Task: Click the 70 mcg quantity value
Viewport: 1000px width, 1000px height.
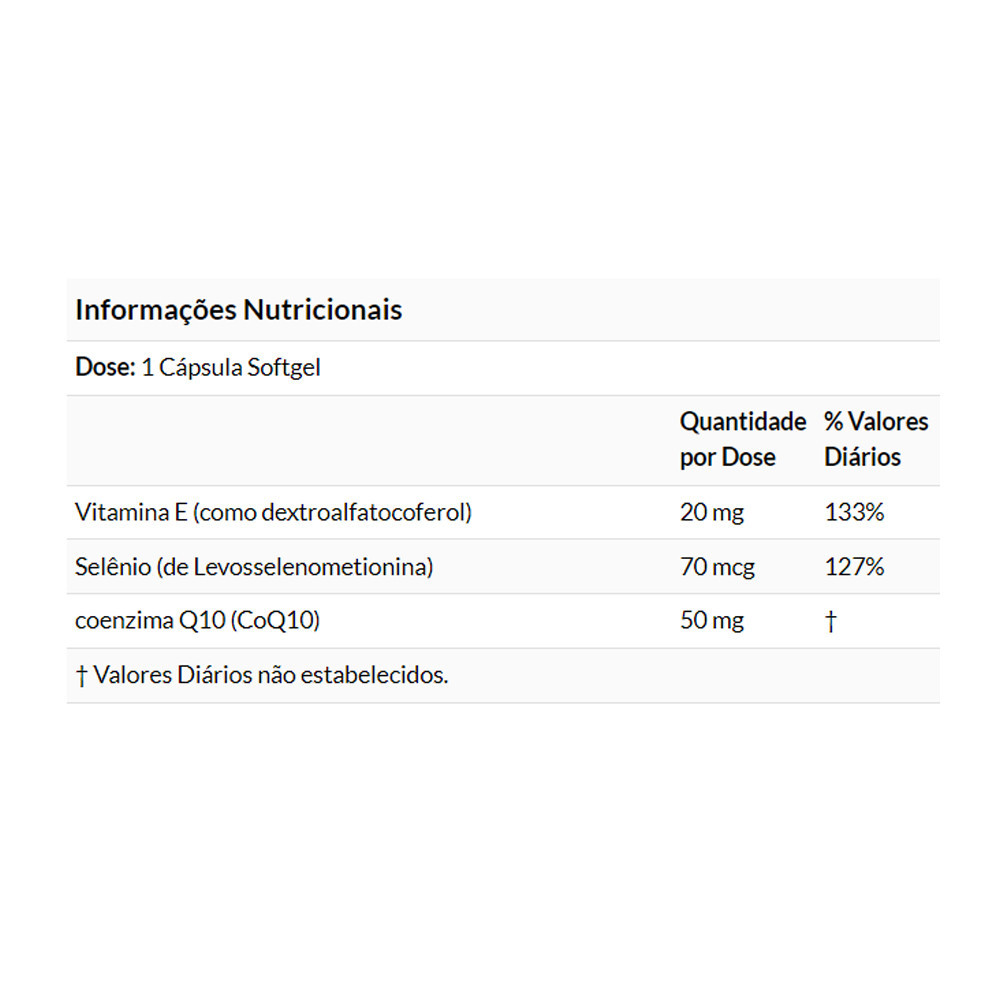Action: pos(717,567)
